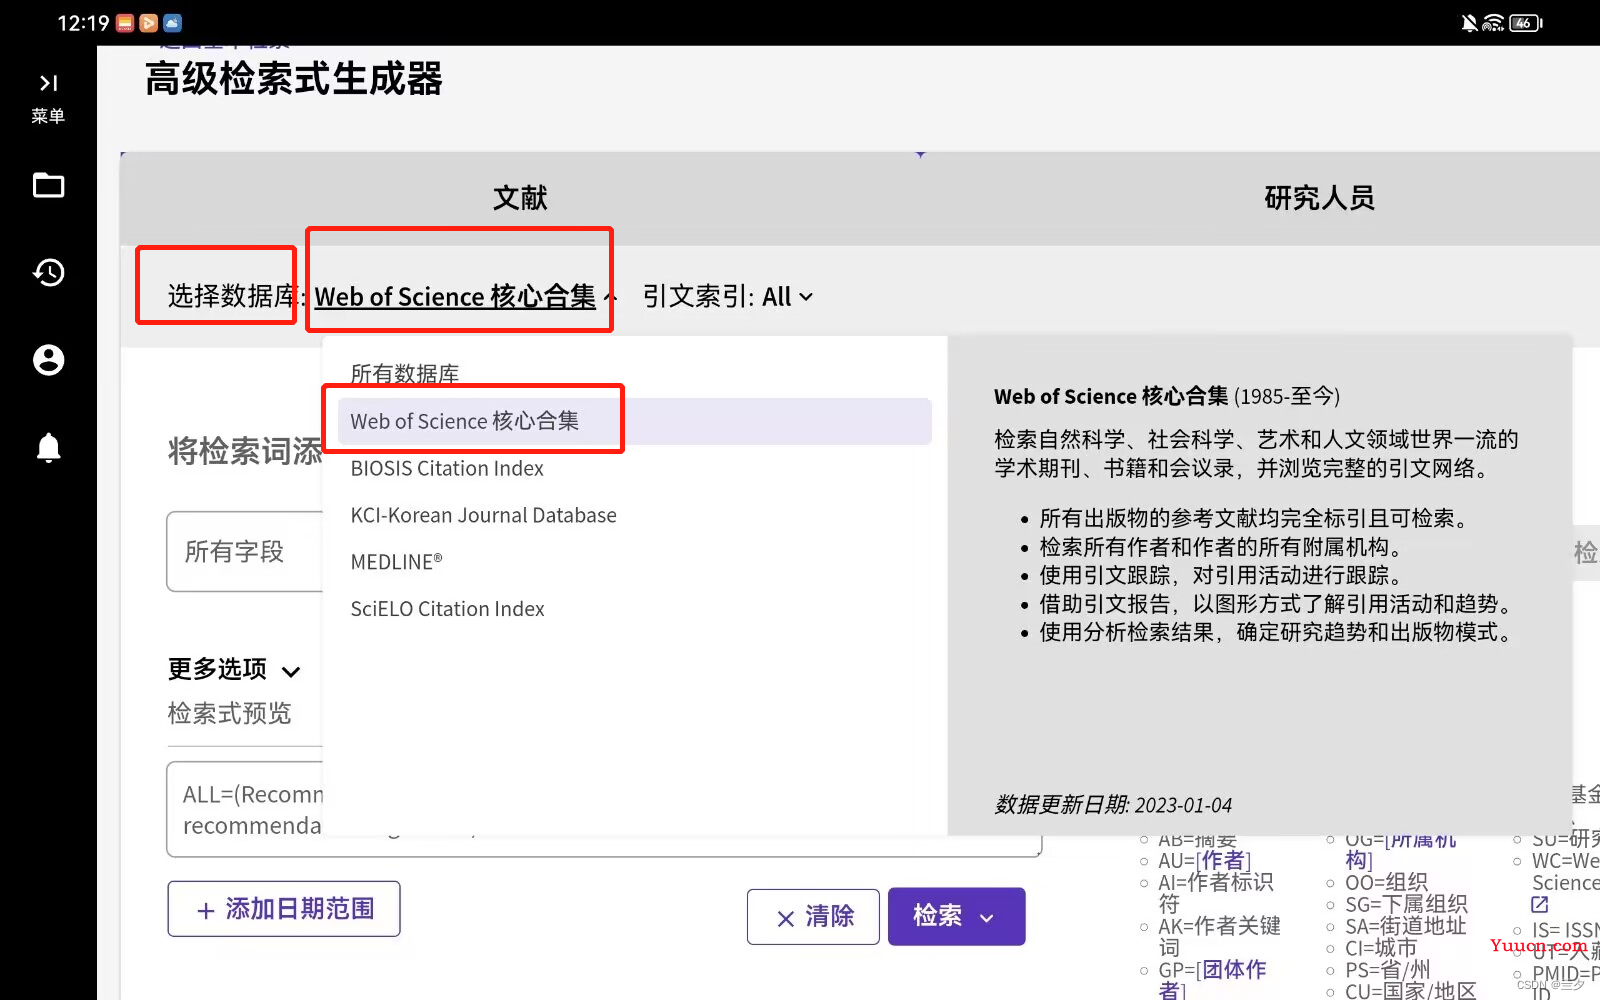Collapse the Web of Science 核心合集 database dropdown
The width and height of the screenshot is (1600, 1000).
(x=466, y=297)
